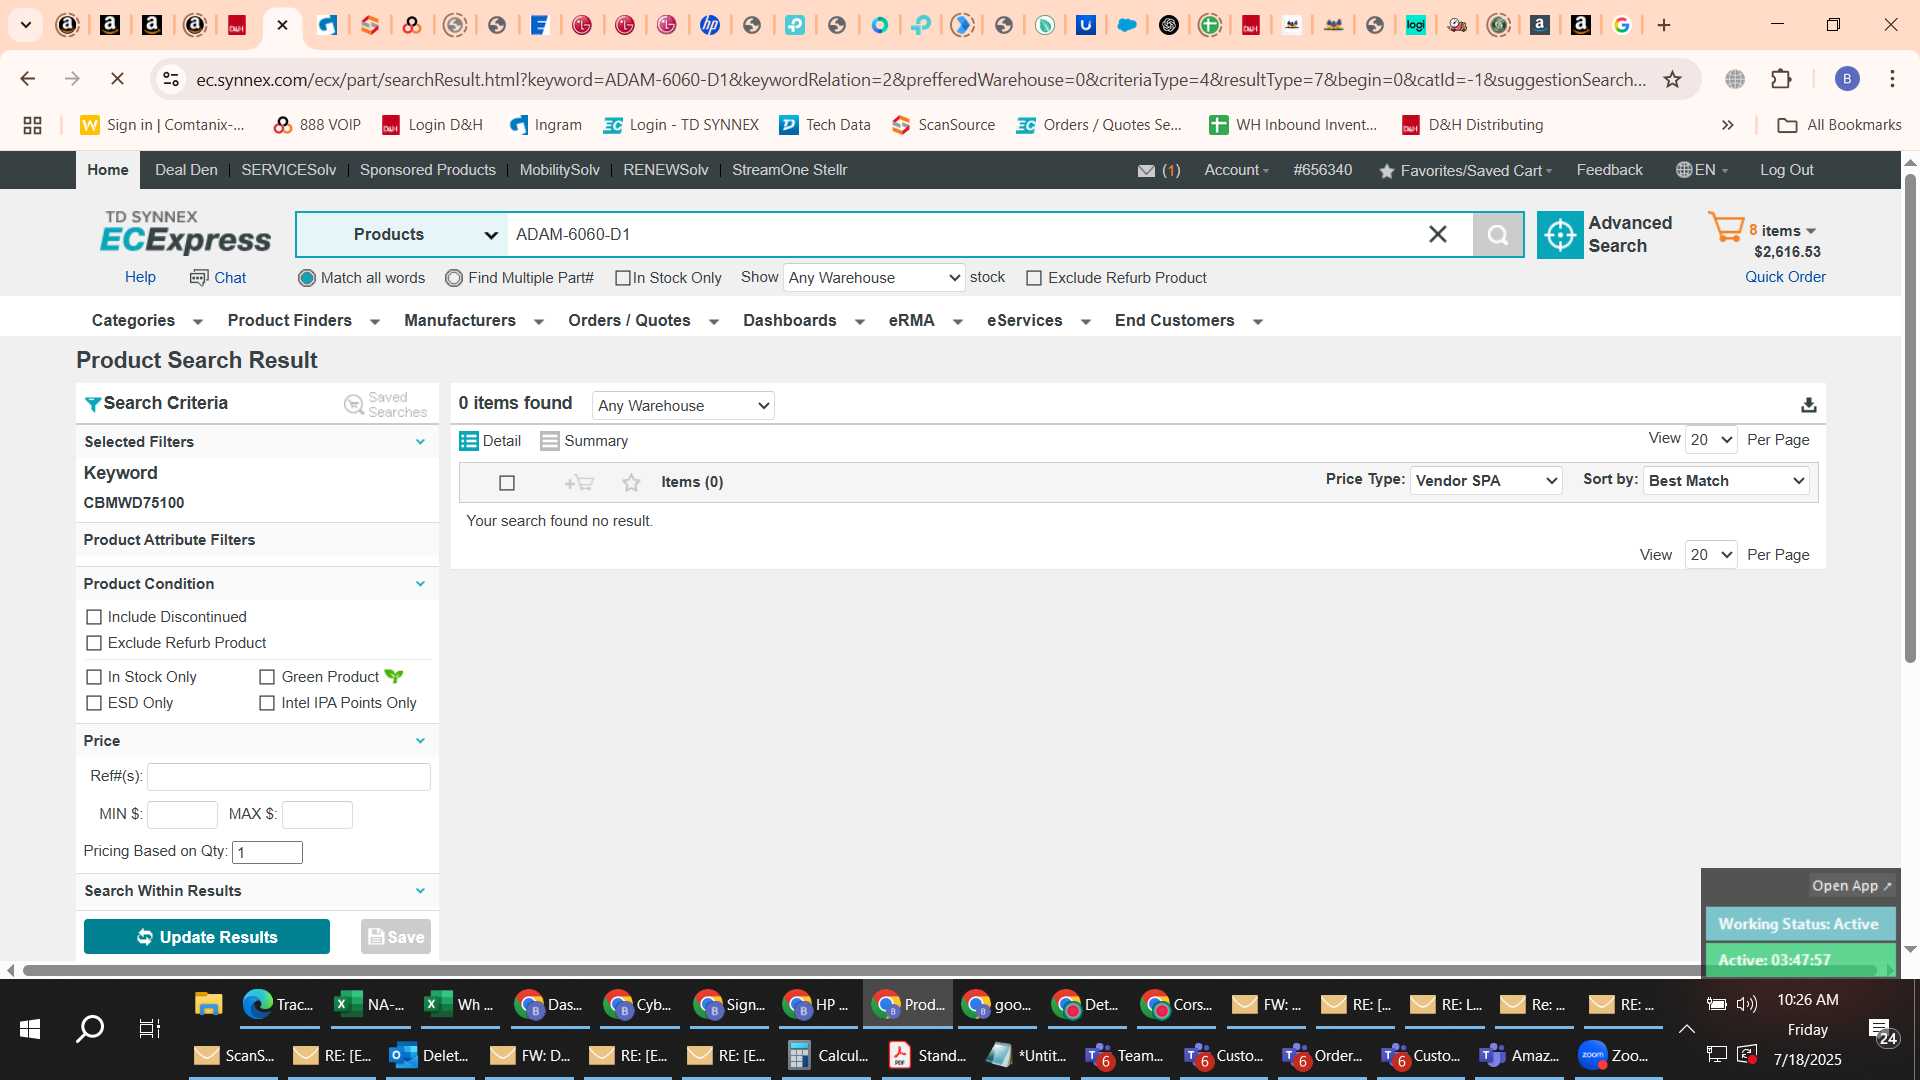Click the Quick Order link
1920x1080 pixels.
[x=1785, y=277]
